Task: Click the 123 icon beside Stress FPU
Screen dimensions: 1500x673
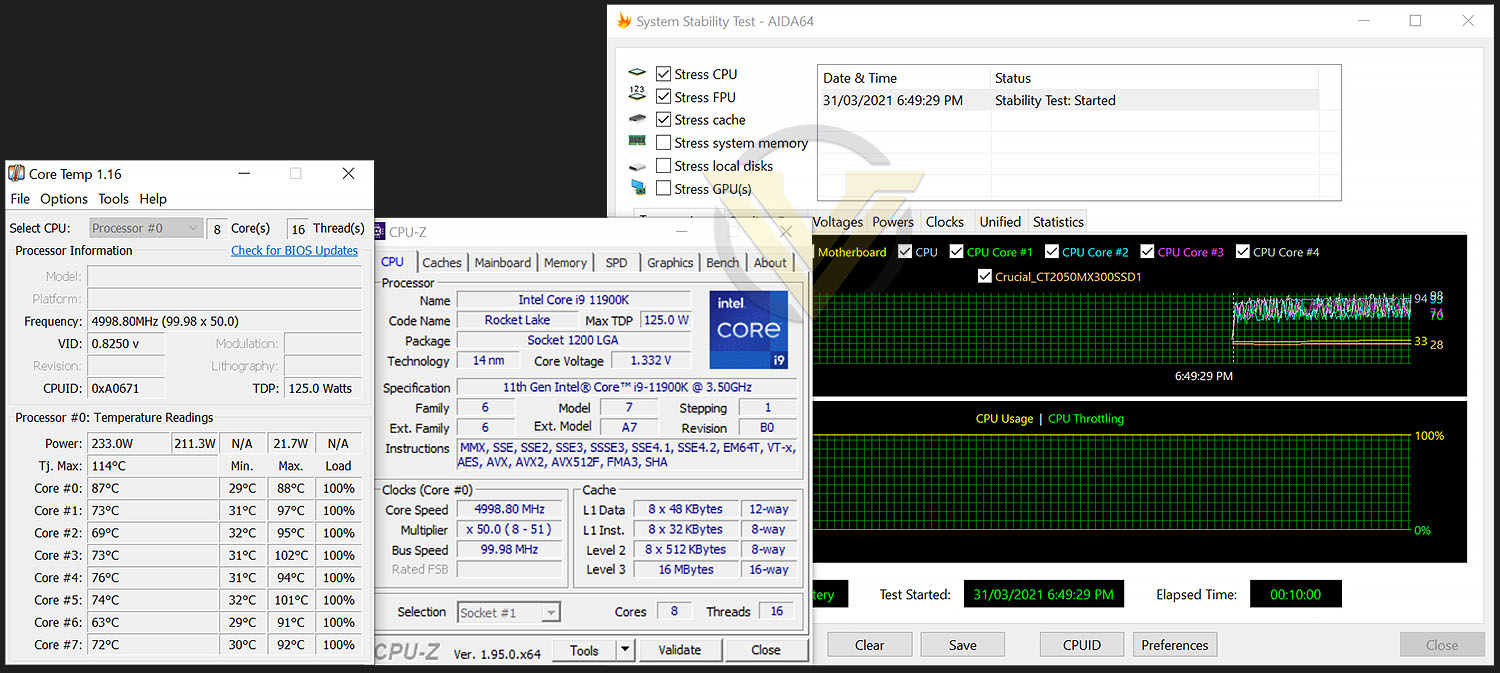Action: 637,93
